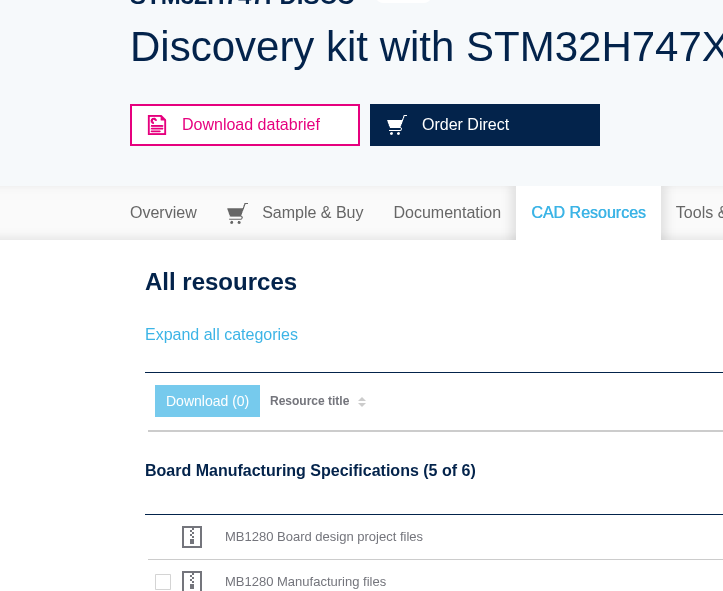Image resolution: width=723 pixels, height=591 pixels.
Task: Click zip icon for MB1280 Manufacturing files
Action: [x=192, y=581]
